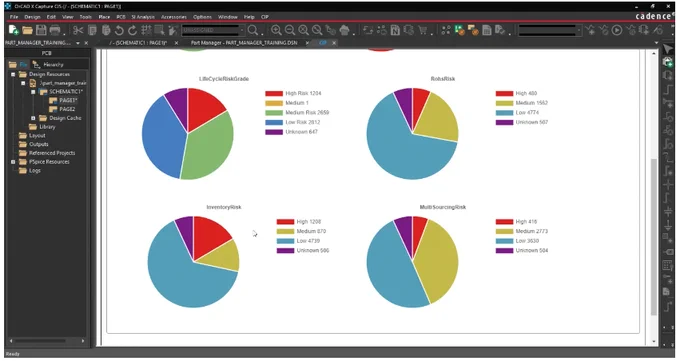The image size is (680, 361).
Task: Click the green PCB check icon
Action: [x=459, y=30]
